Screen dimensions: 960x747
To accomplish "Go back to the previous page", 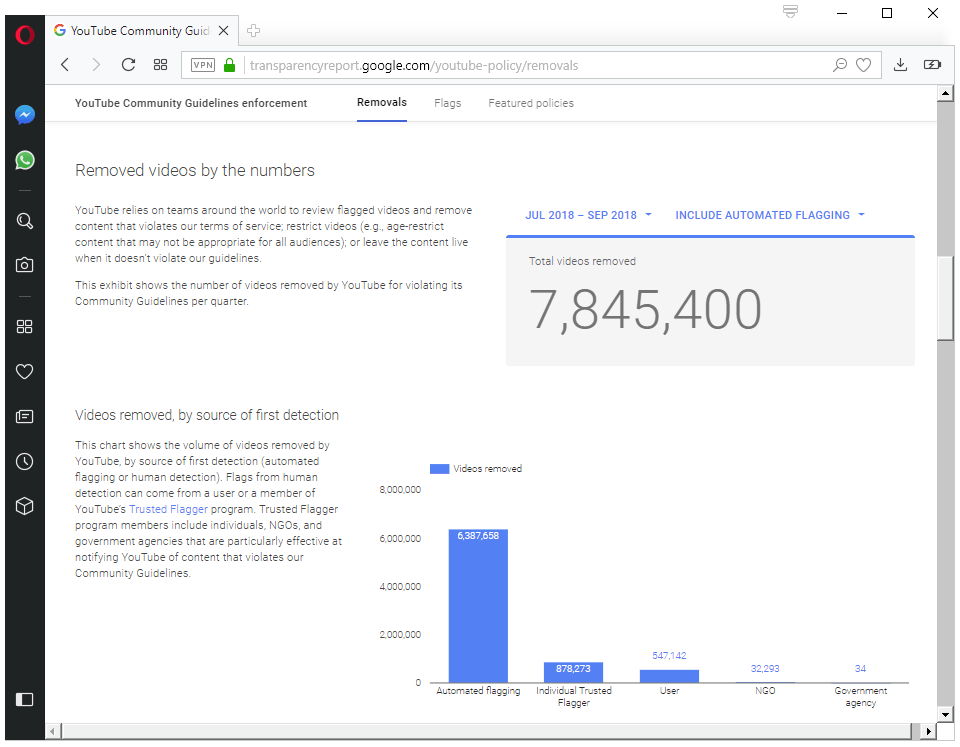I will [x=66, y=65].
